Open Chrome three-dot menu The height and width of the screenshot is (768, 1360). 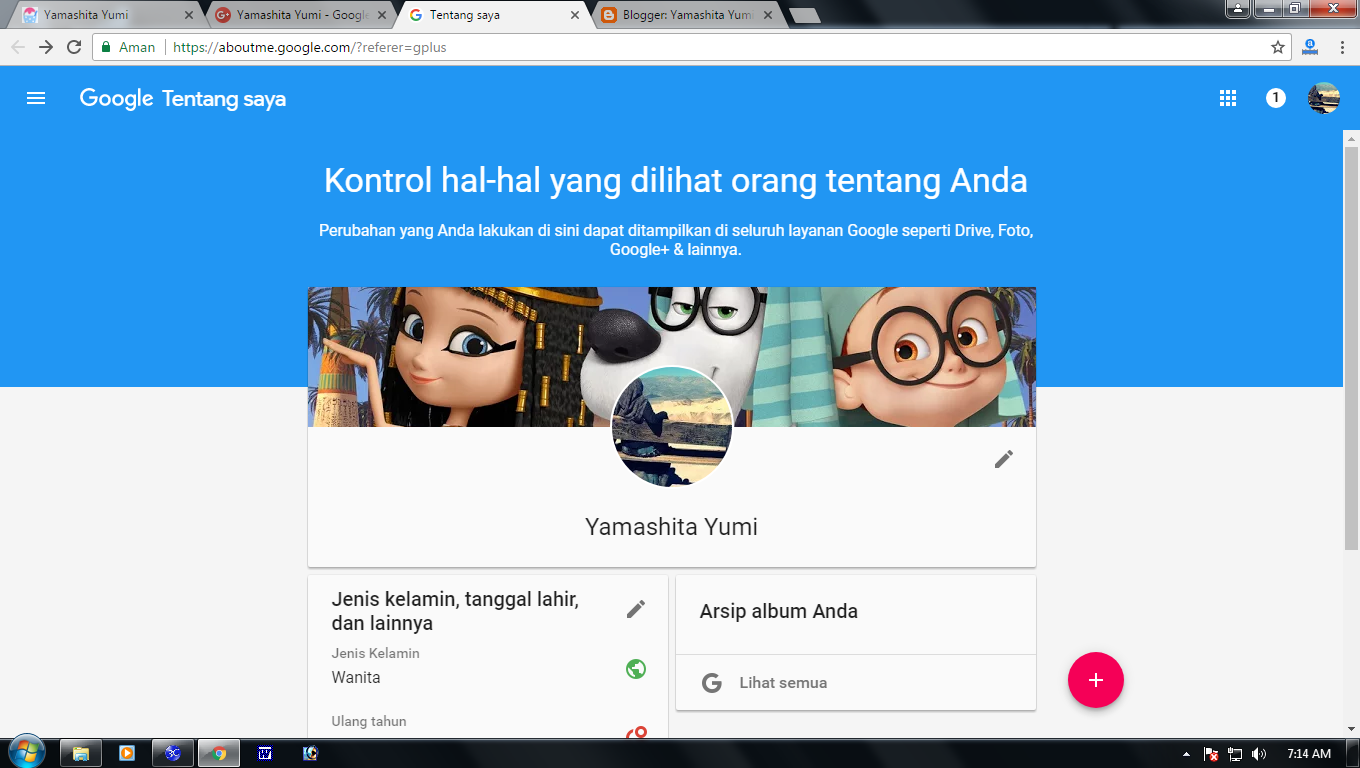pyautogui.click(x=1341, y=47)
